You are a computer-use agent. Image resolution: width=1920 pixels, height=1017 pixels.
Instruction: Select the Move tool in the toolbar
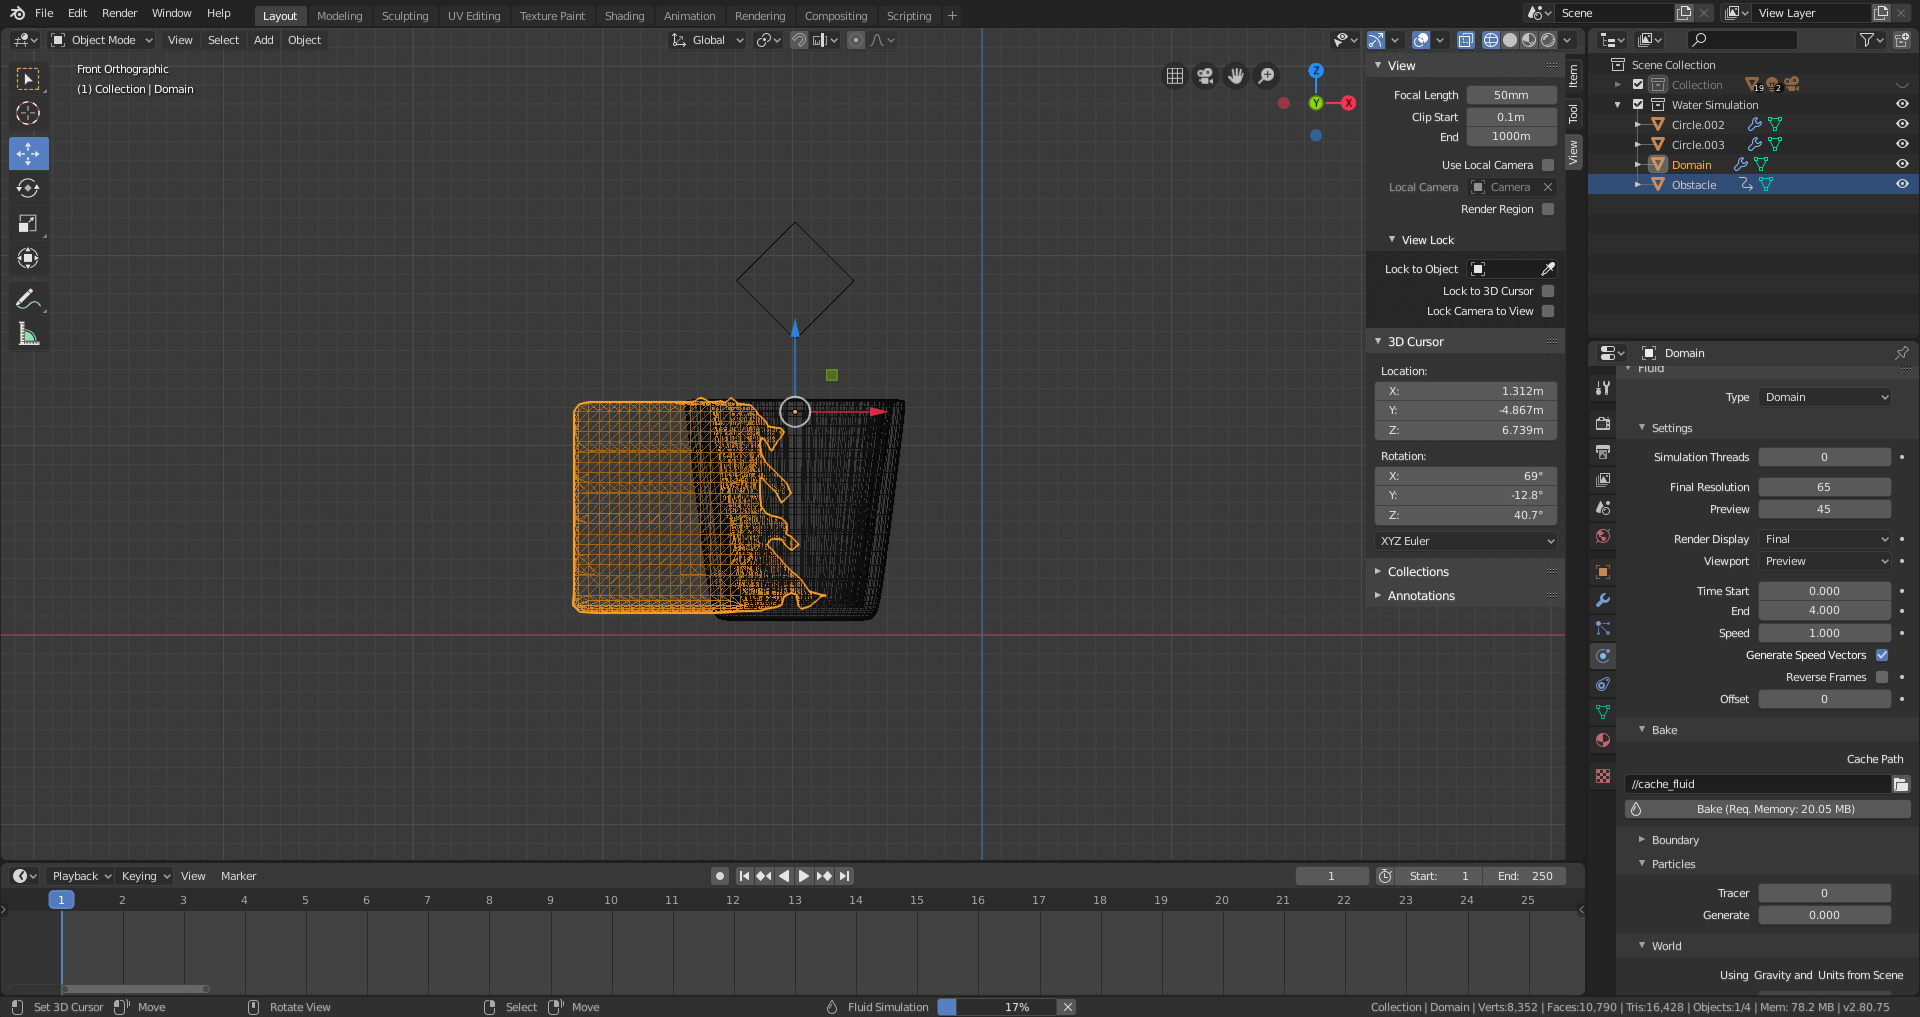(28, 153)
